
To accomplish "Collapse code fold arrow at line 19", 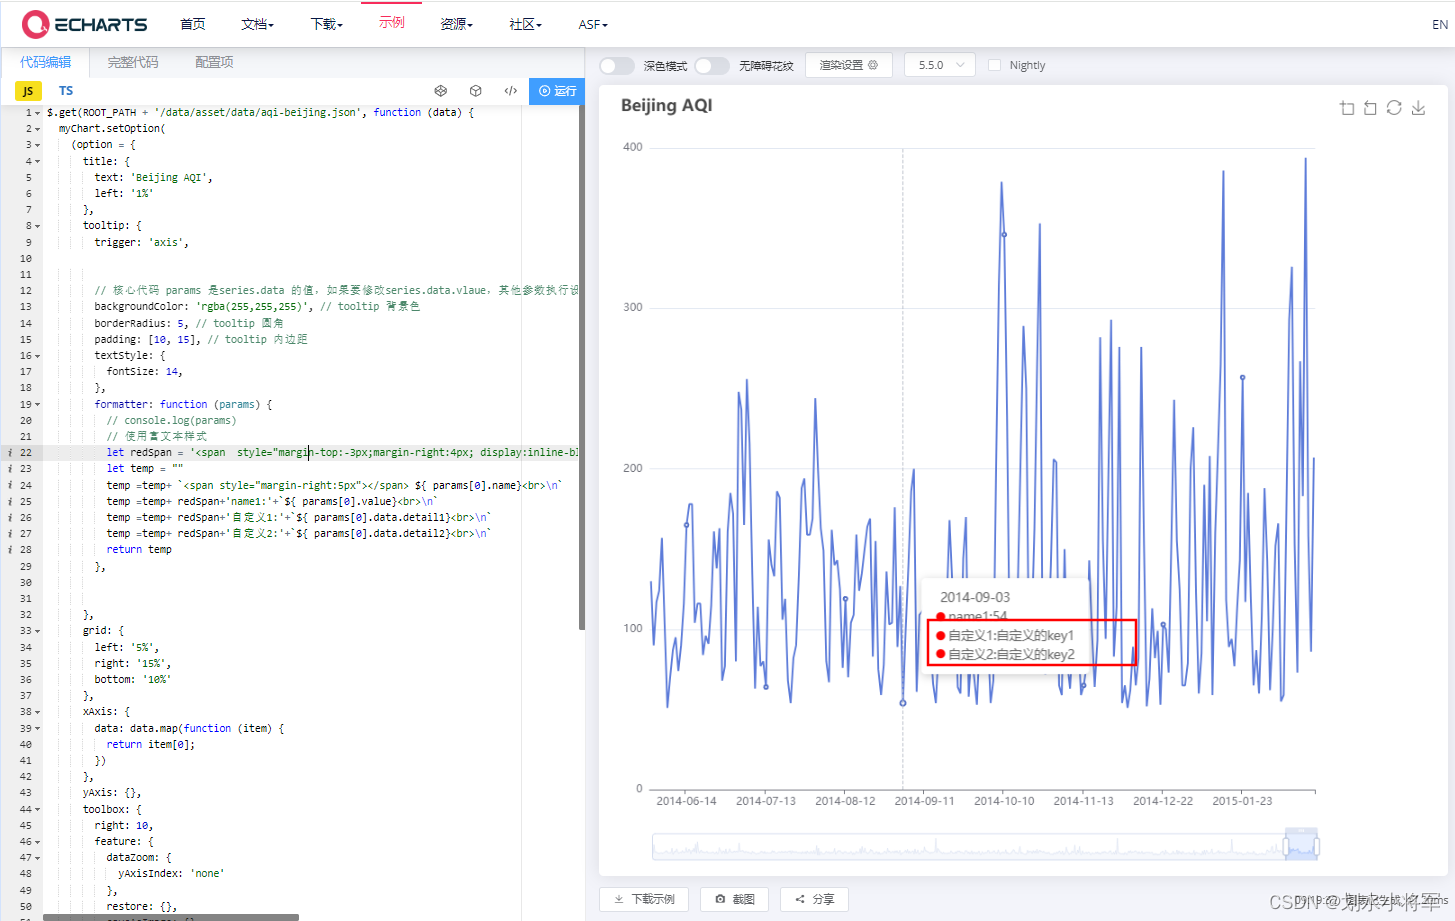I will tap(38, 405).
